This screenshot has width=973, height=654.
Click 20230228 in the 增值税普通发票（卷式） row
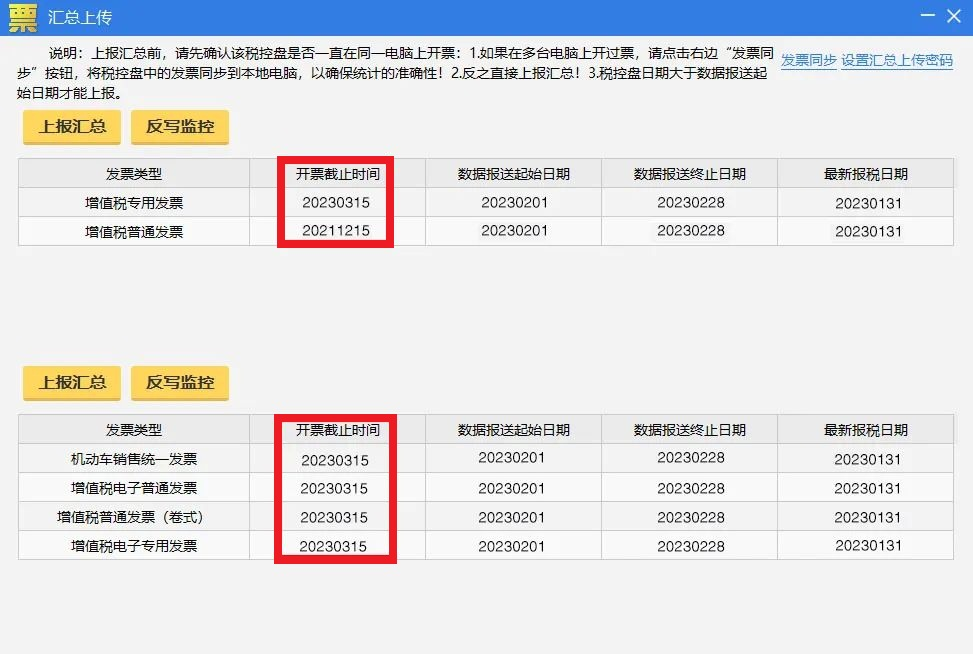[x=691, y=517]
